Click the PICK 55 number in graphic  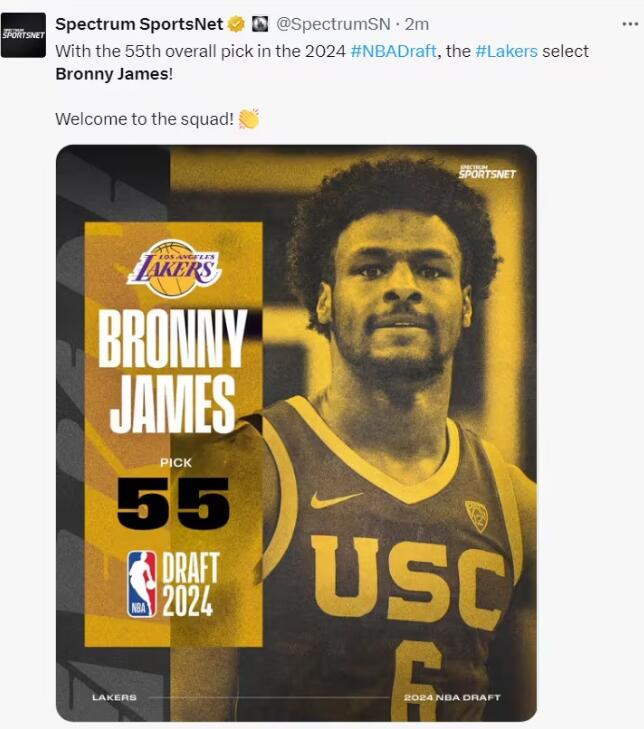point(173,503)
